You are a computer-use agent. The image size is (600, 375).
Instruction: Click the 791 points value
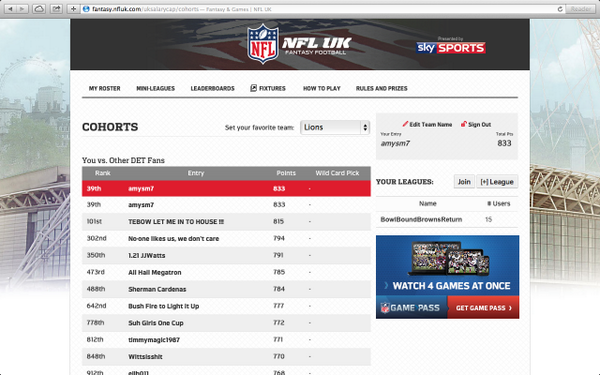click(279, 255)
